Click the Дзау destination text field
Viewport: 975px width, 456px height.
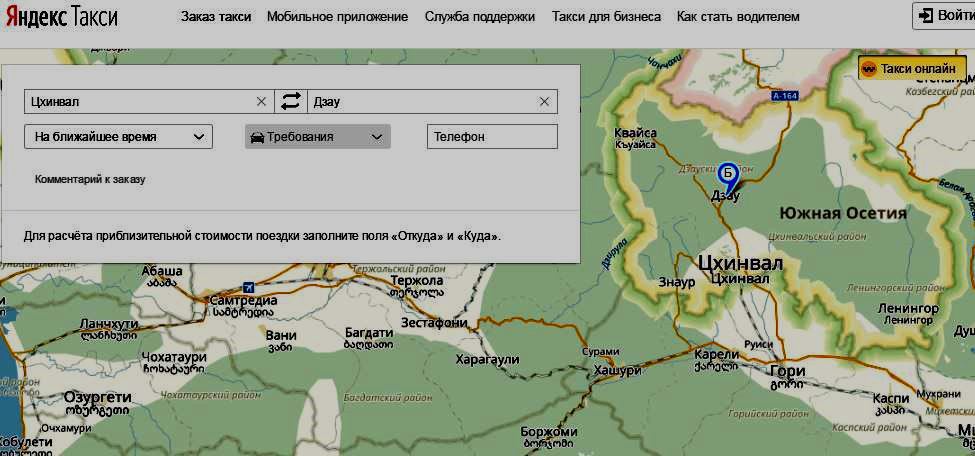pyautogui.click(x=420, y=101)
